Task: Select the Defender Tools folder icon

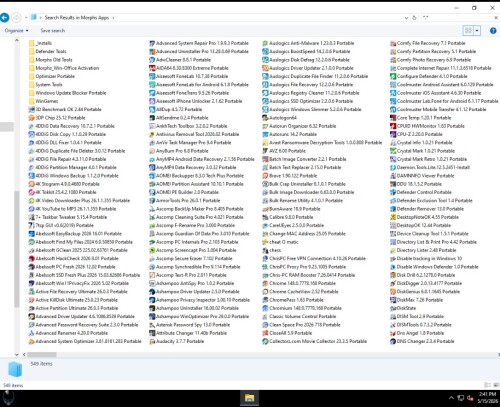Action: point(32,51)
